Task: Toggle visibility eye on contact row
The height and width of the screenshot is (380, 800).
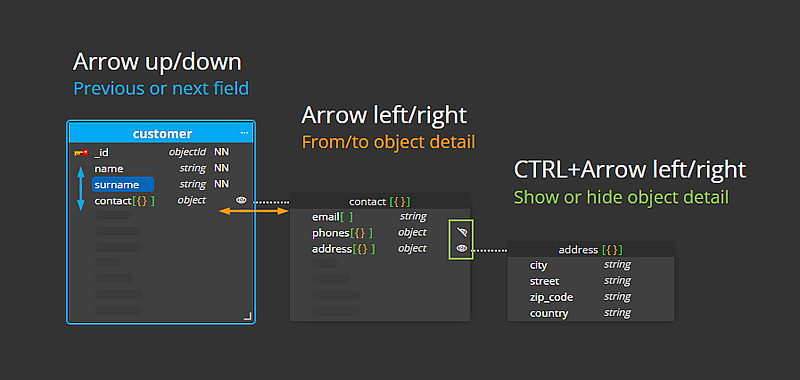Action: (241, 200)
